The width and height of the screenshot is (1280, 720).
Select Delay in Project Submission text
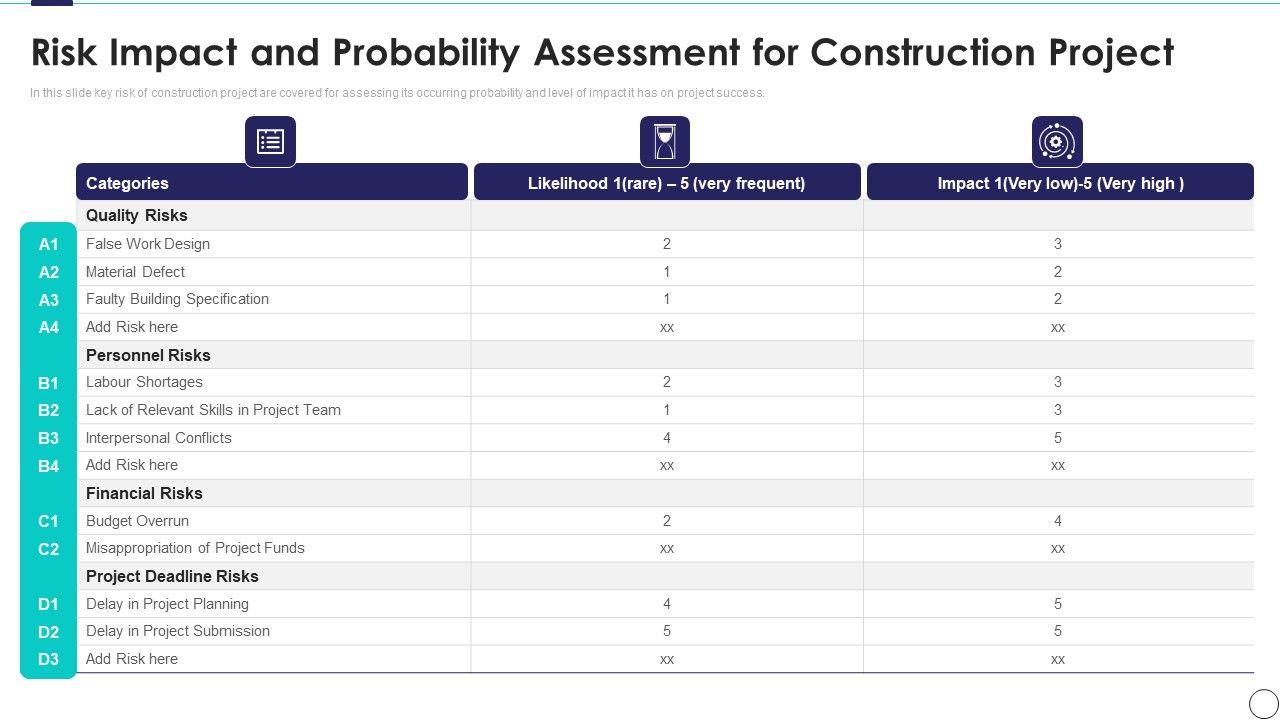(x=178, y=631)
